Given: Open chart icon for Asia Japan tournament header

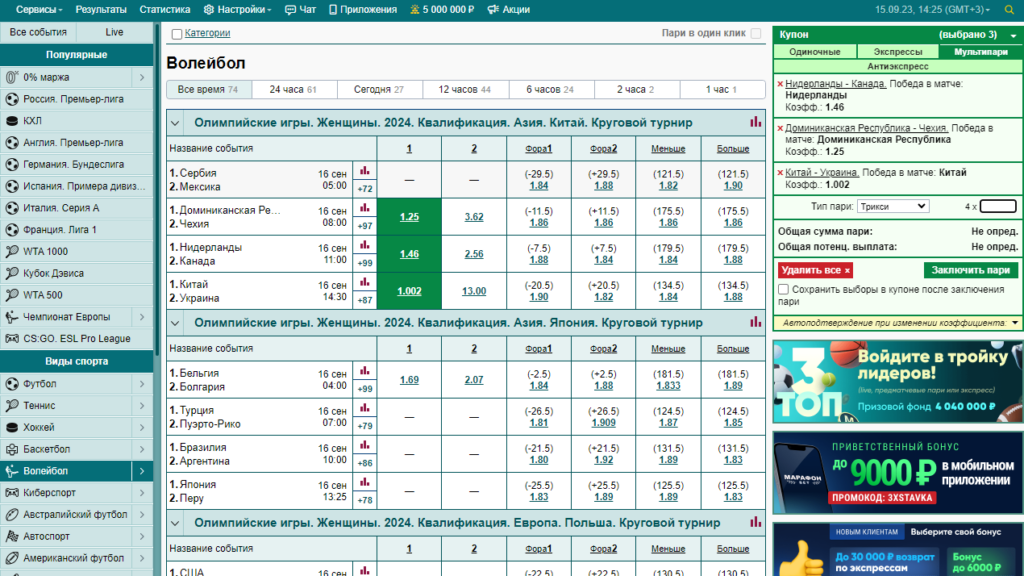Looking at the screenshot, I should point(756,322).
